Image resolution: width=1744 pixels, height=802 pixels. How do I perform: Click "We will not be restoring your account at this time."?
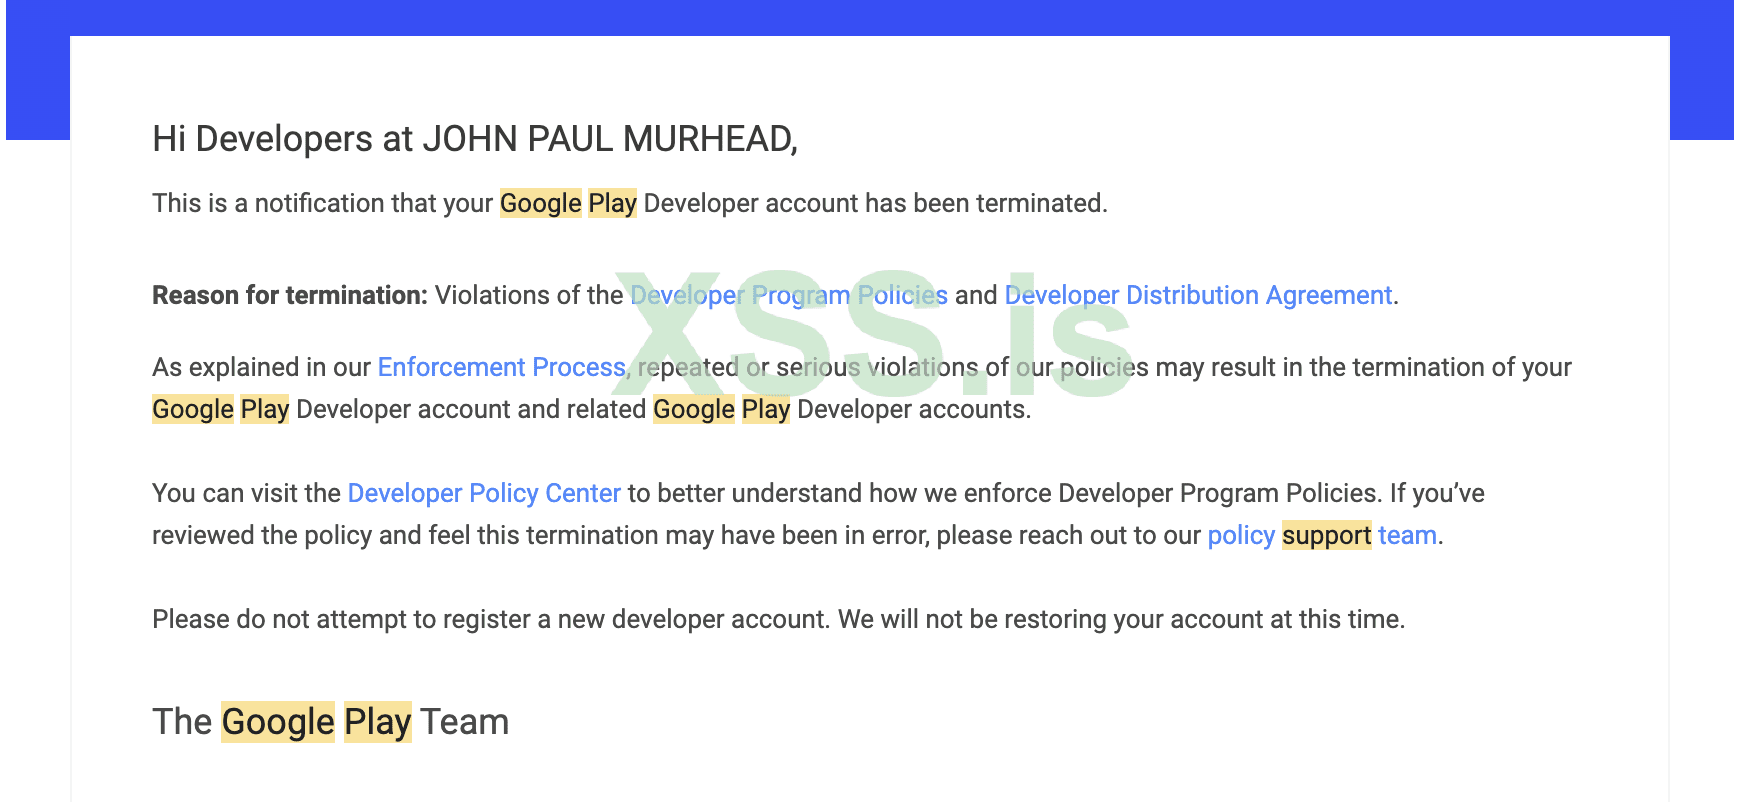tap(1122, 619)
